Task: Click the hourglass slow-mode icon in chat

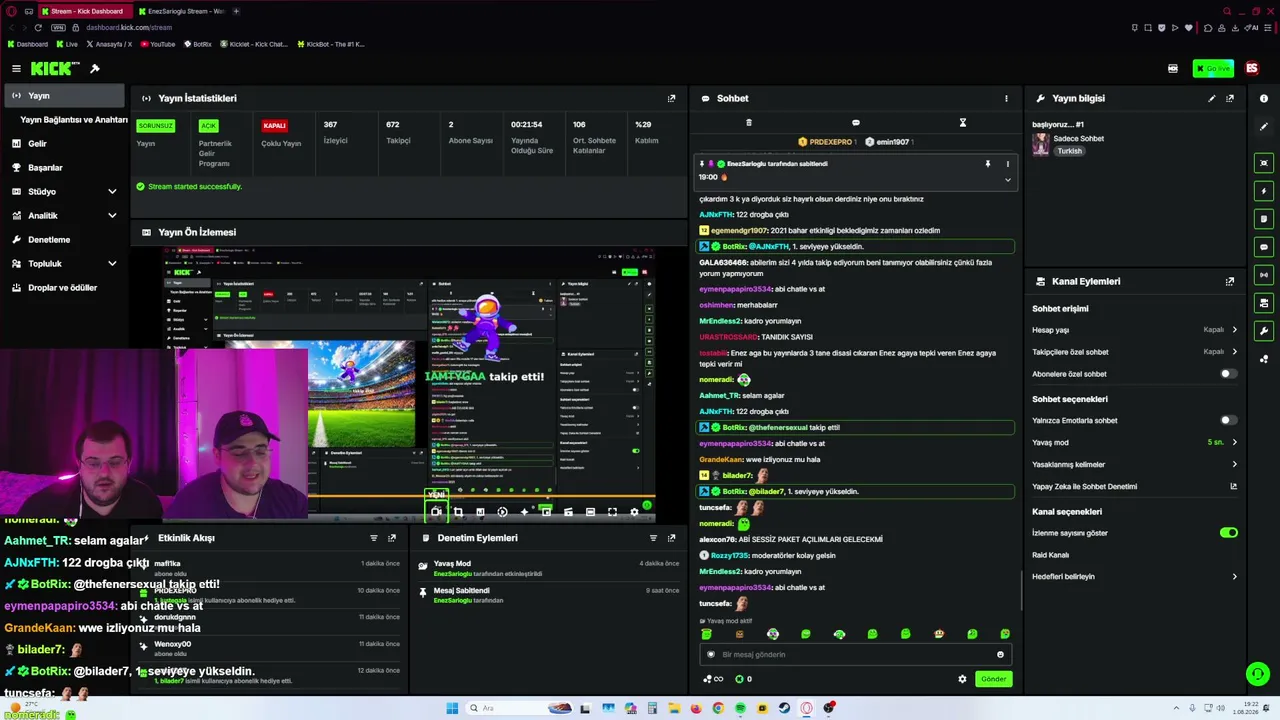Action: 962,123
